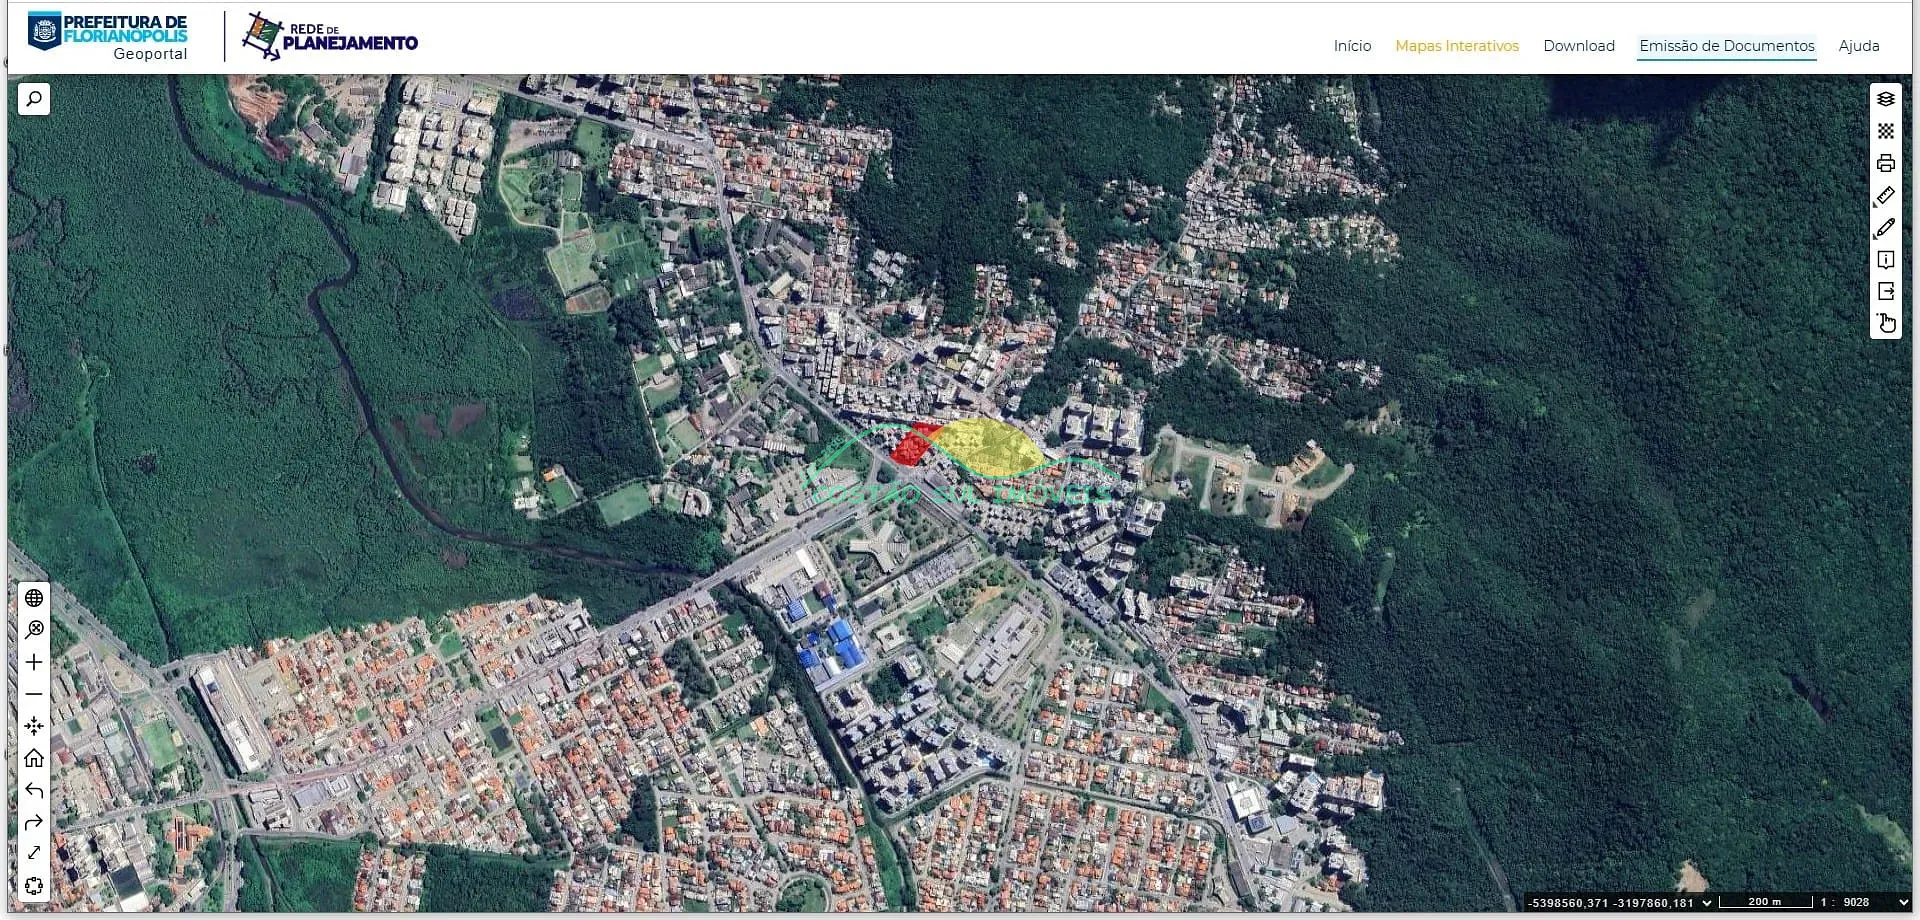This screenshot has height=920, width=1920.
Task: Open the Emissão de Documentos tab
Action: pyautogui.click(x=1726, y=46)
